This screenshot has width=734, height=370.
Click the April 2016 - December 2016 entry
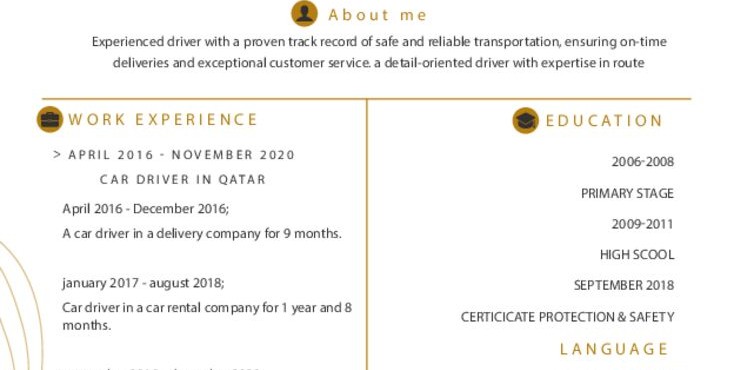146,208
